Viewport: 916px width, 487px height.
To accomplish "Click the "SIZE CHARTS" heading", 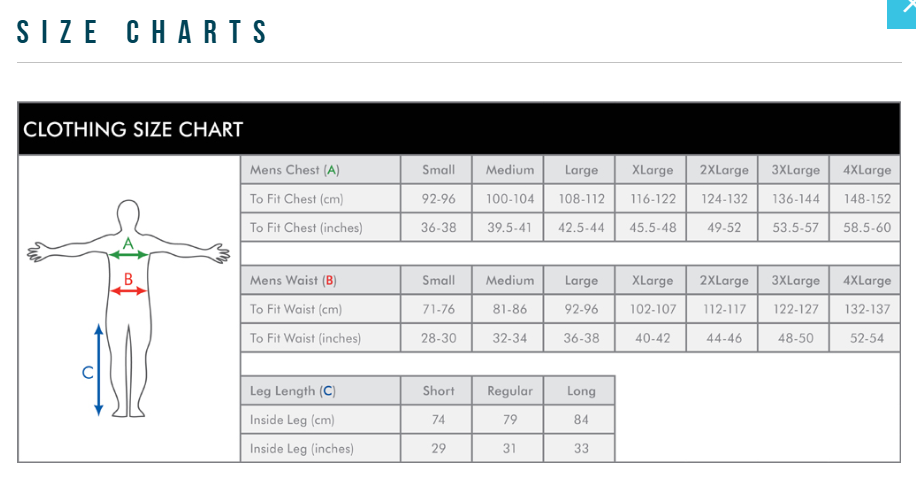I will point(144,33).
